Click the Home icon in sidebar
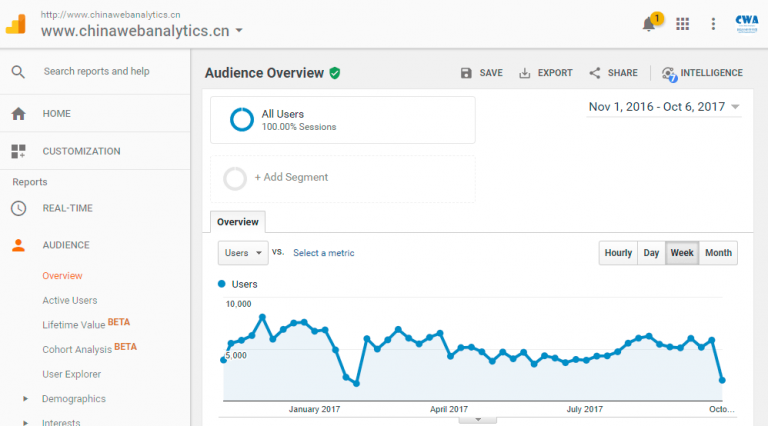This screenshot has width=768, height=426. pyautogui.click(x=18, y=114)
